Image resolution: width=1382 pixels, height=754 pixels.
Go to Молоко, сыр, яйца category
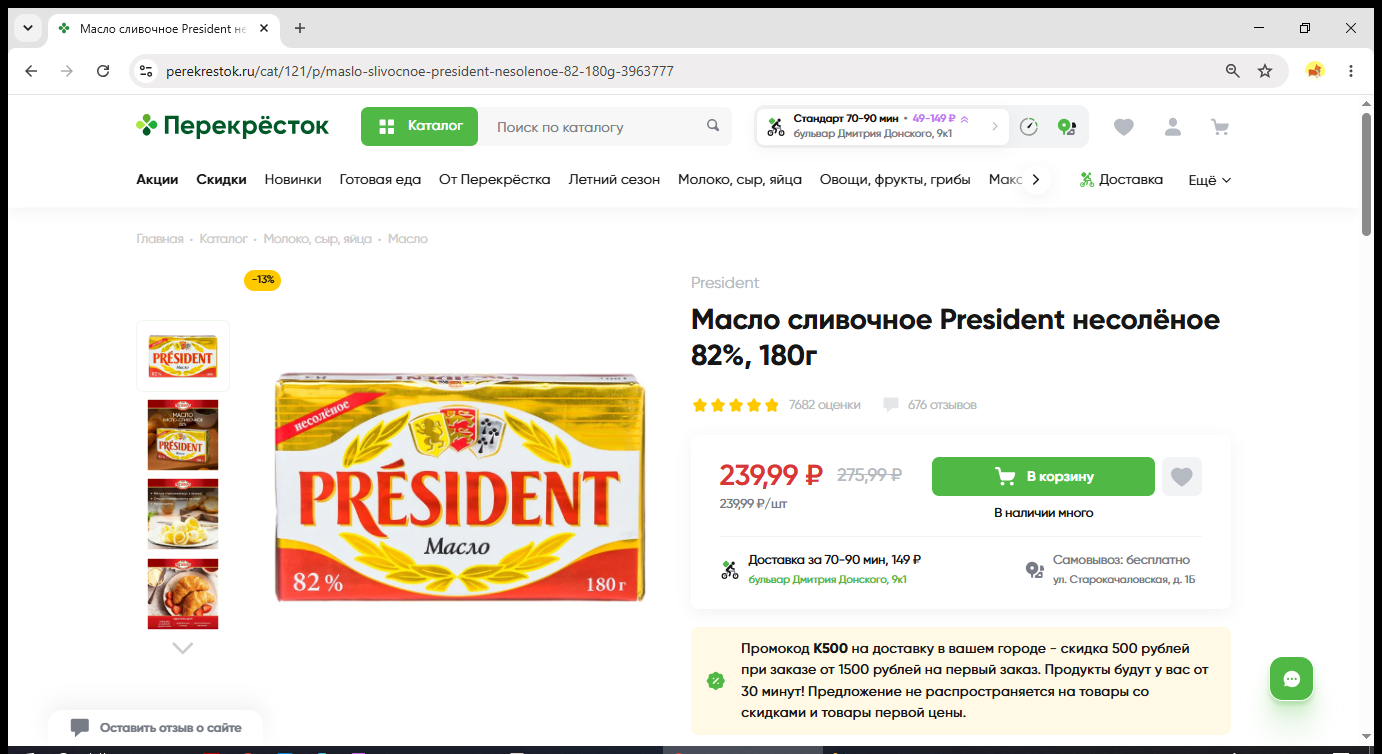click(740, 180)
